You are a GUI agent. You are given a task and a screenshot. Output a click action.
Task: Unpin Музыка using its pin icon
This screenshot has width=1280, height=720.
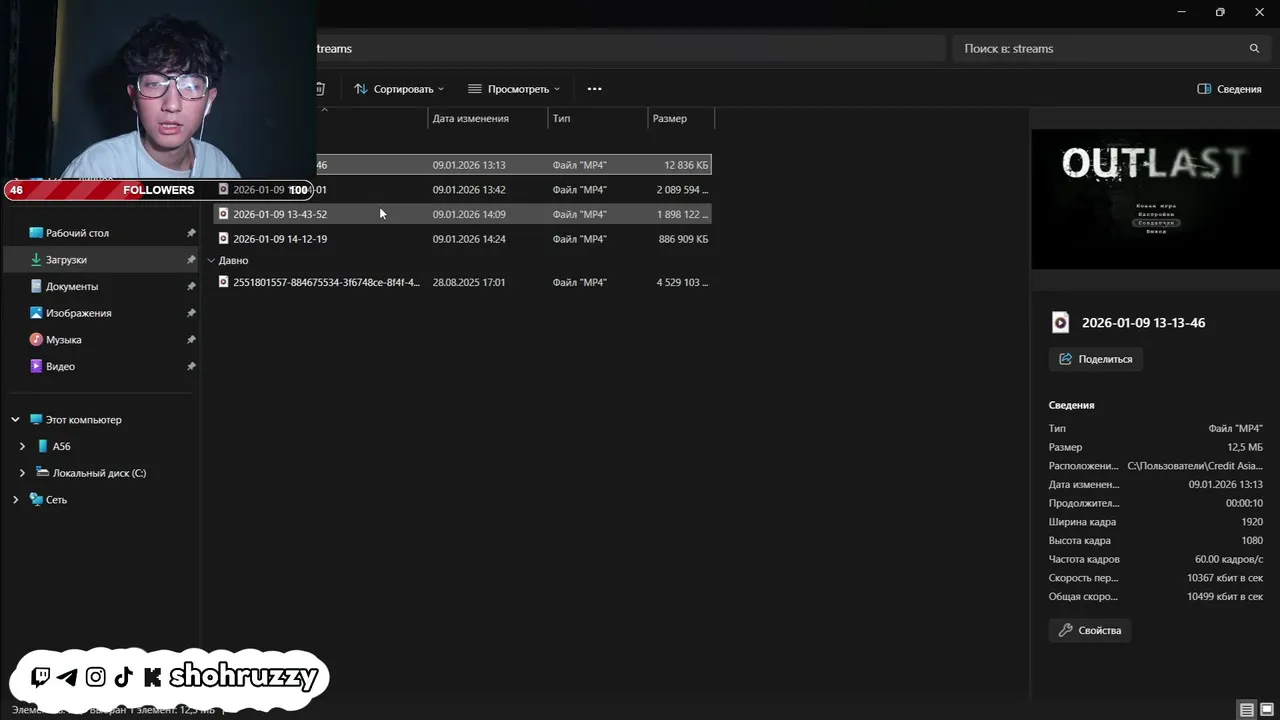point(191,340)
